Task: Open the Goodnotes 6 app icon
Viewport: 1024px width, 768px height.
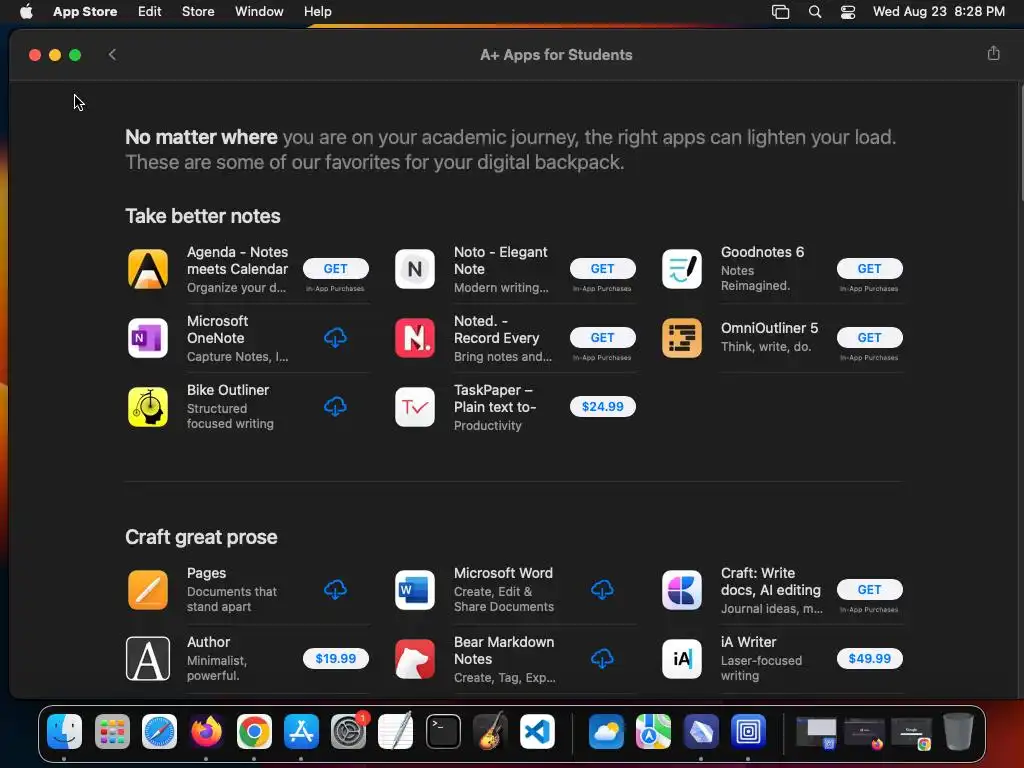Action: pyautogui.click(x=682, y=269)
